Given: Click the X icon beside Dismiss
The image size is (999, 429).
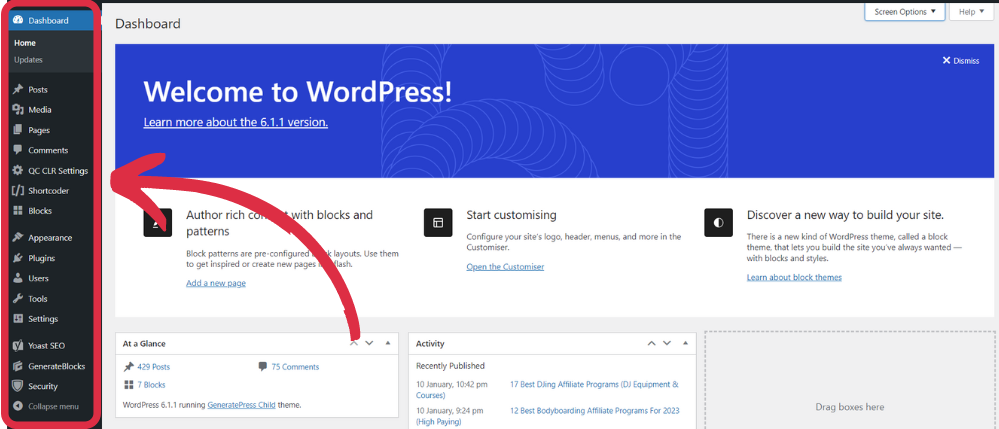Looking at the screenshot, I should pos(946,61).
